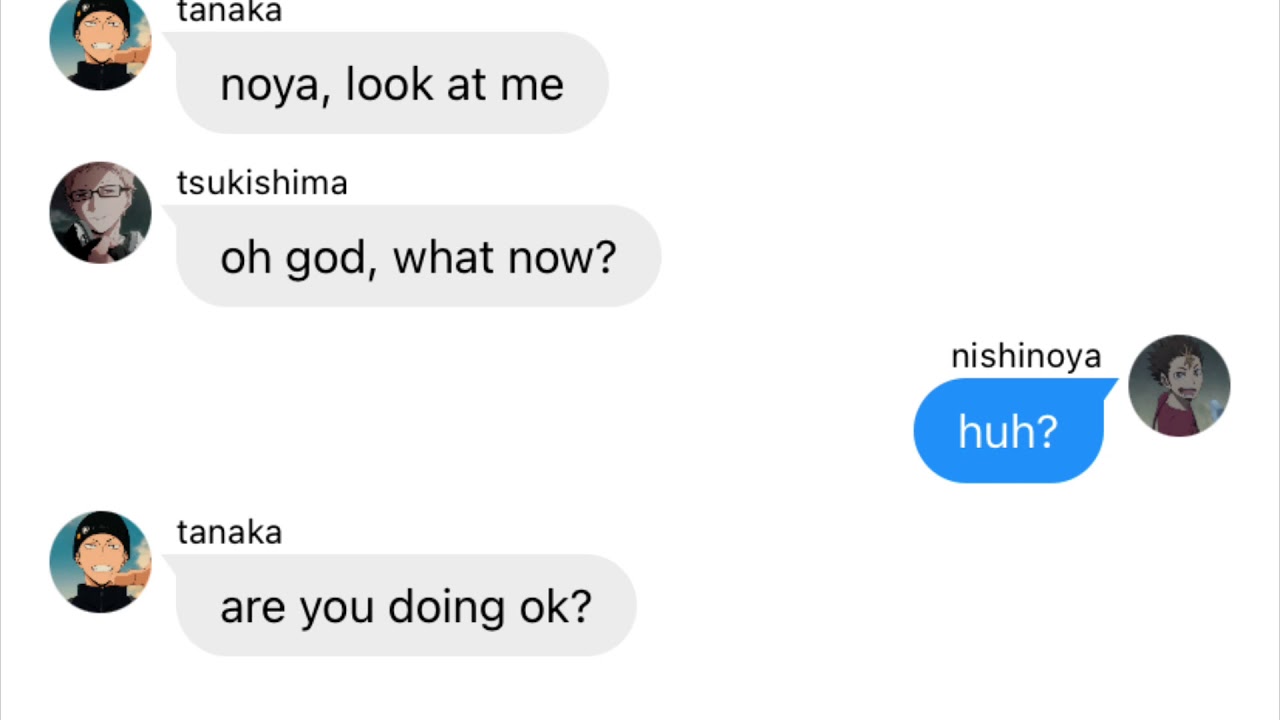Click the nishinoya sender name label
1280x720 pixels.
(1026, 356)
